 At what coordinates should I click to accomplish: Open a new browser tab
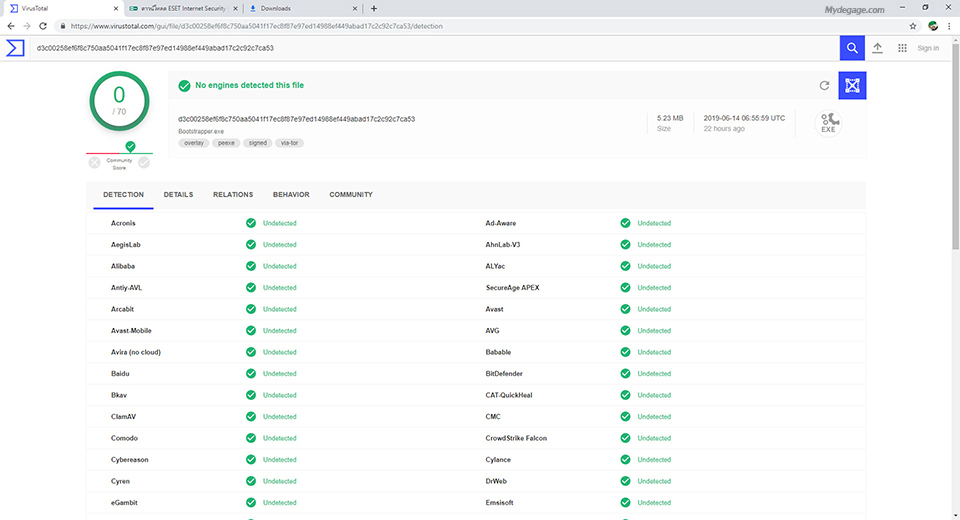click(x=373, y=9)
